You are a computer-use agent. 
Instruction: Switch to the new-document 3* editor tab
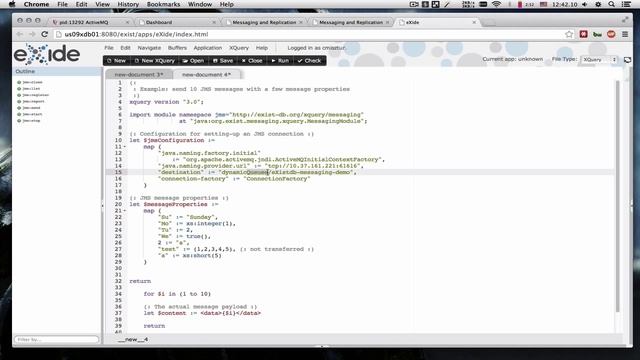click(x=139, y=75)
